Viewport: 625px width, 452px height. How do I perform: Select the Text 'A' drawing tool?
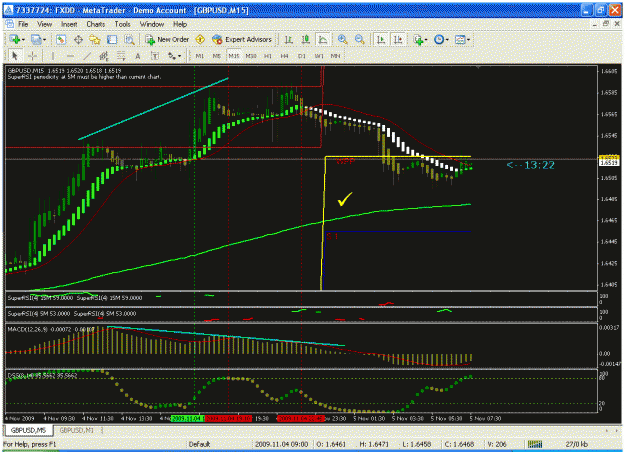(138, 56)
